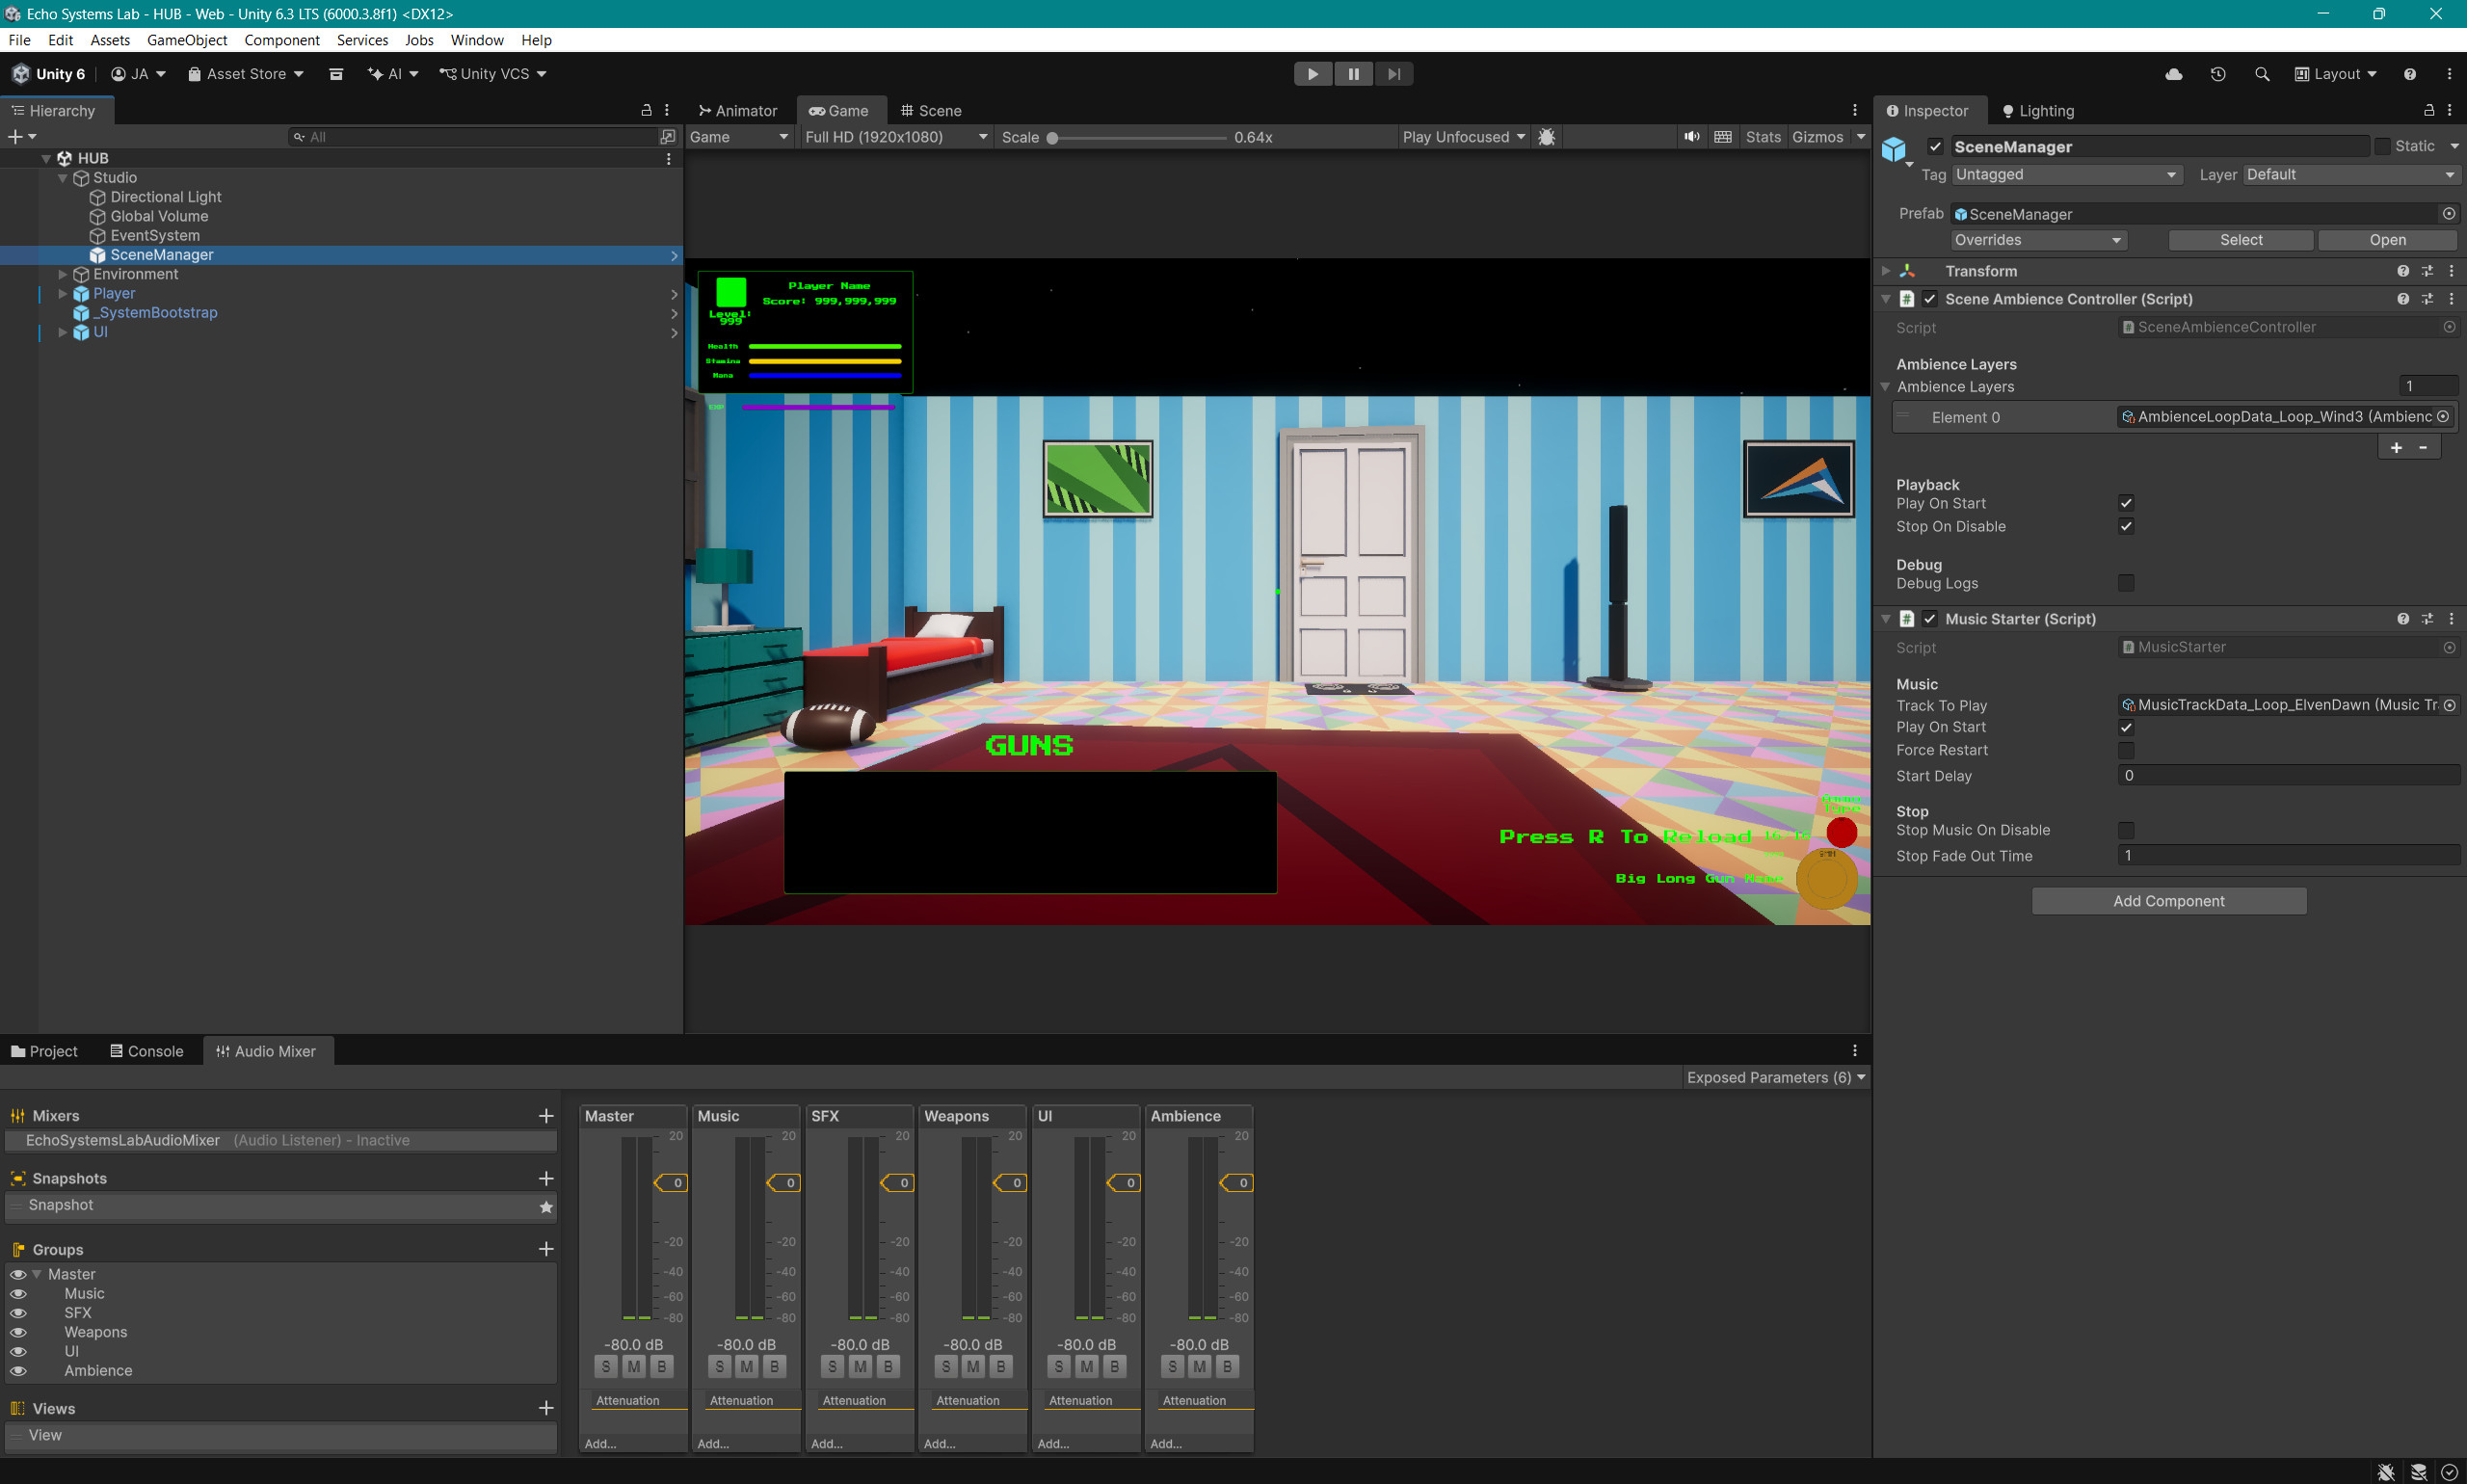Hide the Weapons group with its eye icon

18,1332
